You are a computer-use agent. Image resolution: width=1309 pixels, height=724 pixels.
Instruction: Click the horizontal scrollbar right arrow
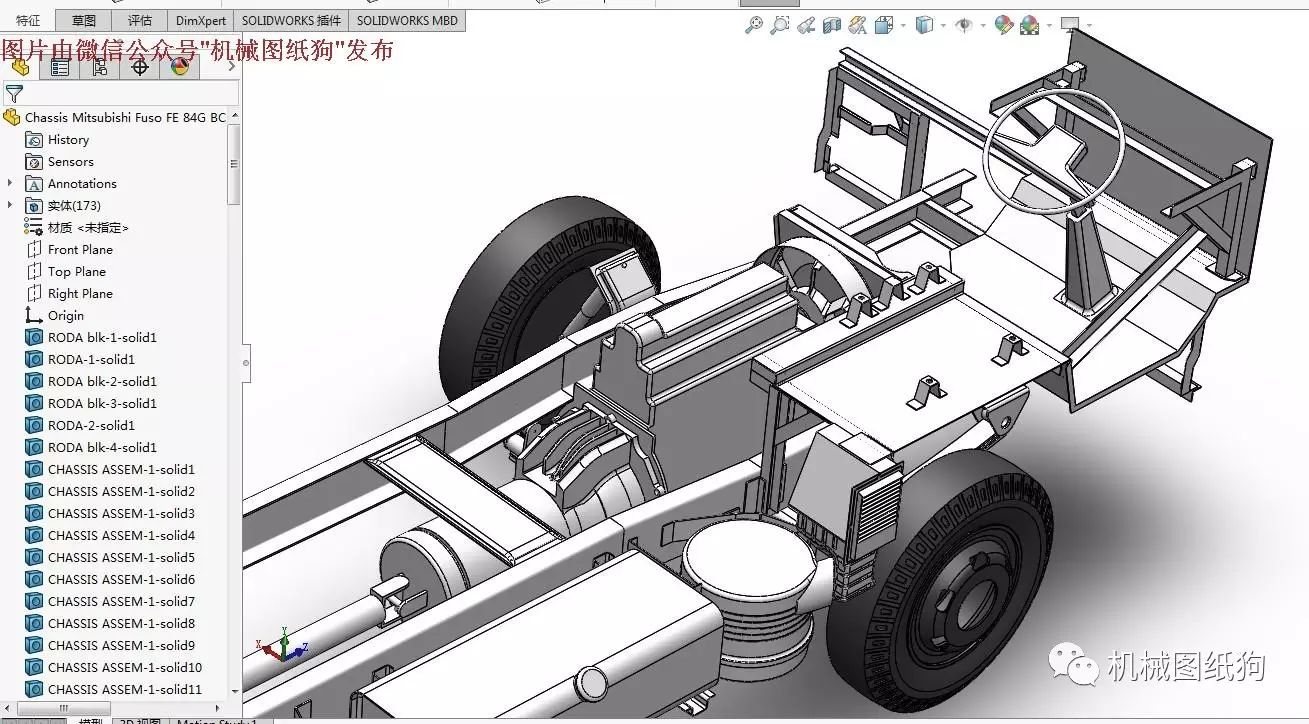[x=219, y=708]
